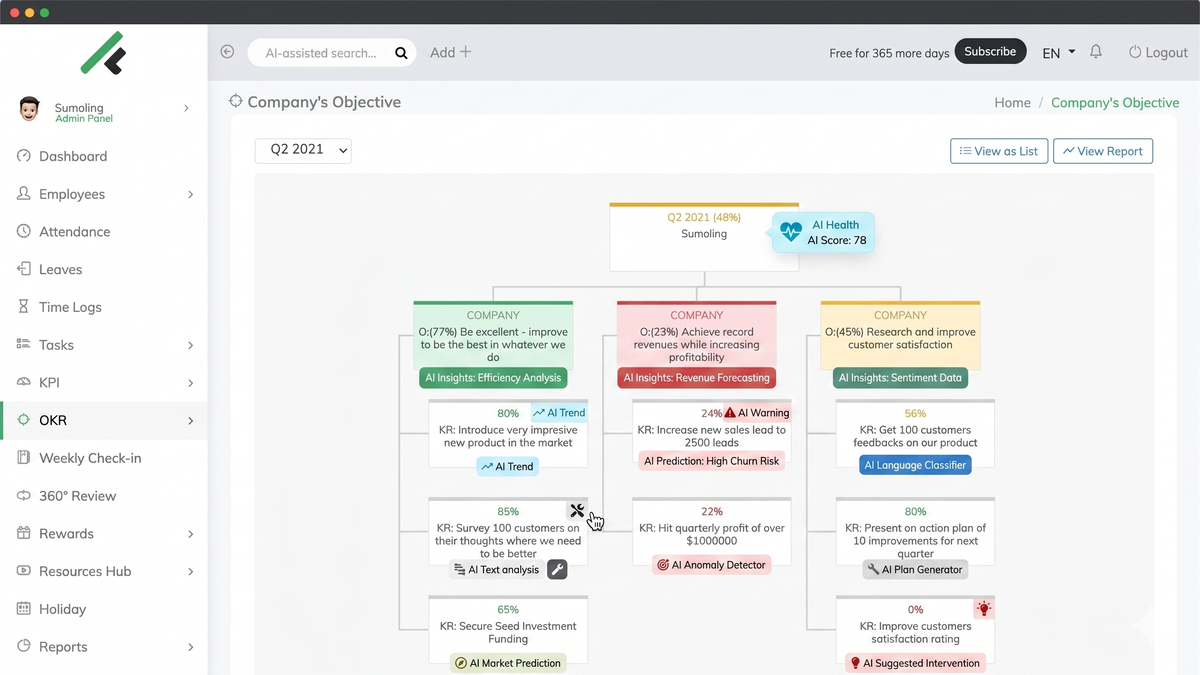Image resolution: width=1200 pixels, height=675 pixels.
Task: Switch to View as List
Action: 998,150
